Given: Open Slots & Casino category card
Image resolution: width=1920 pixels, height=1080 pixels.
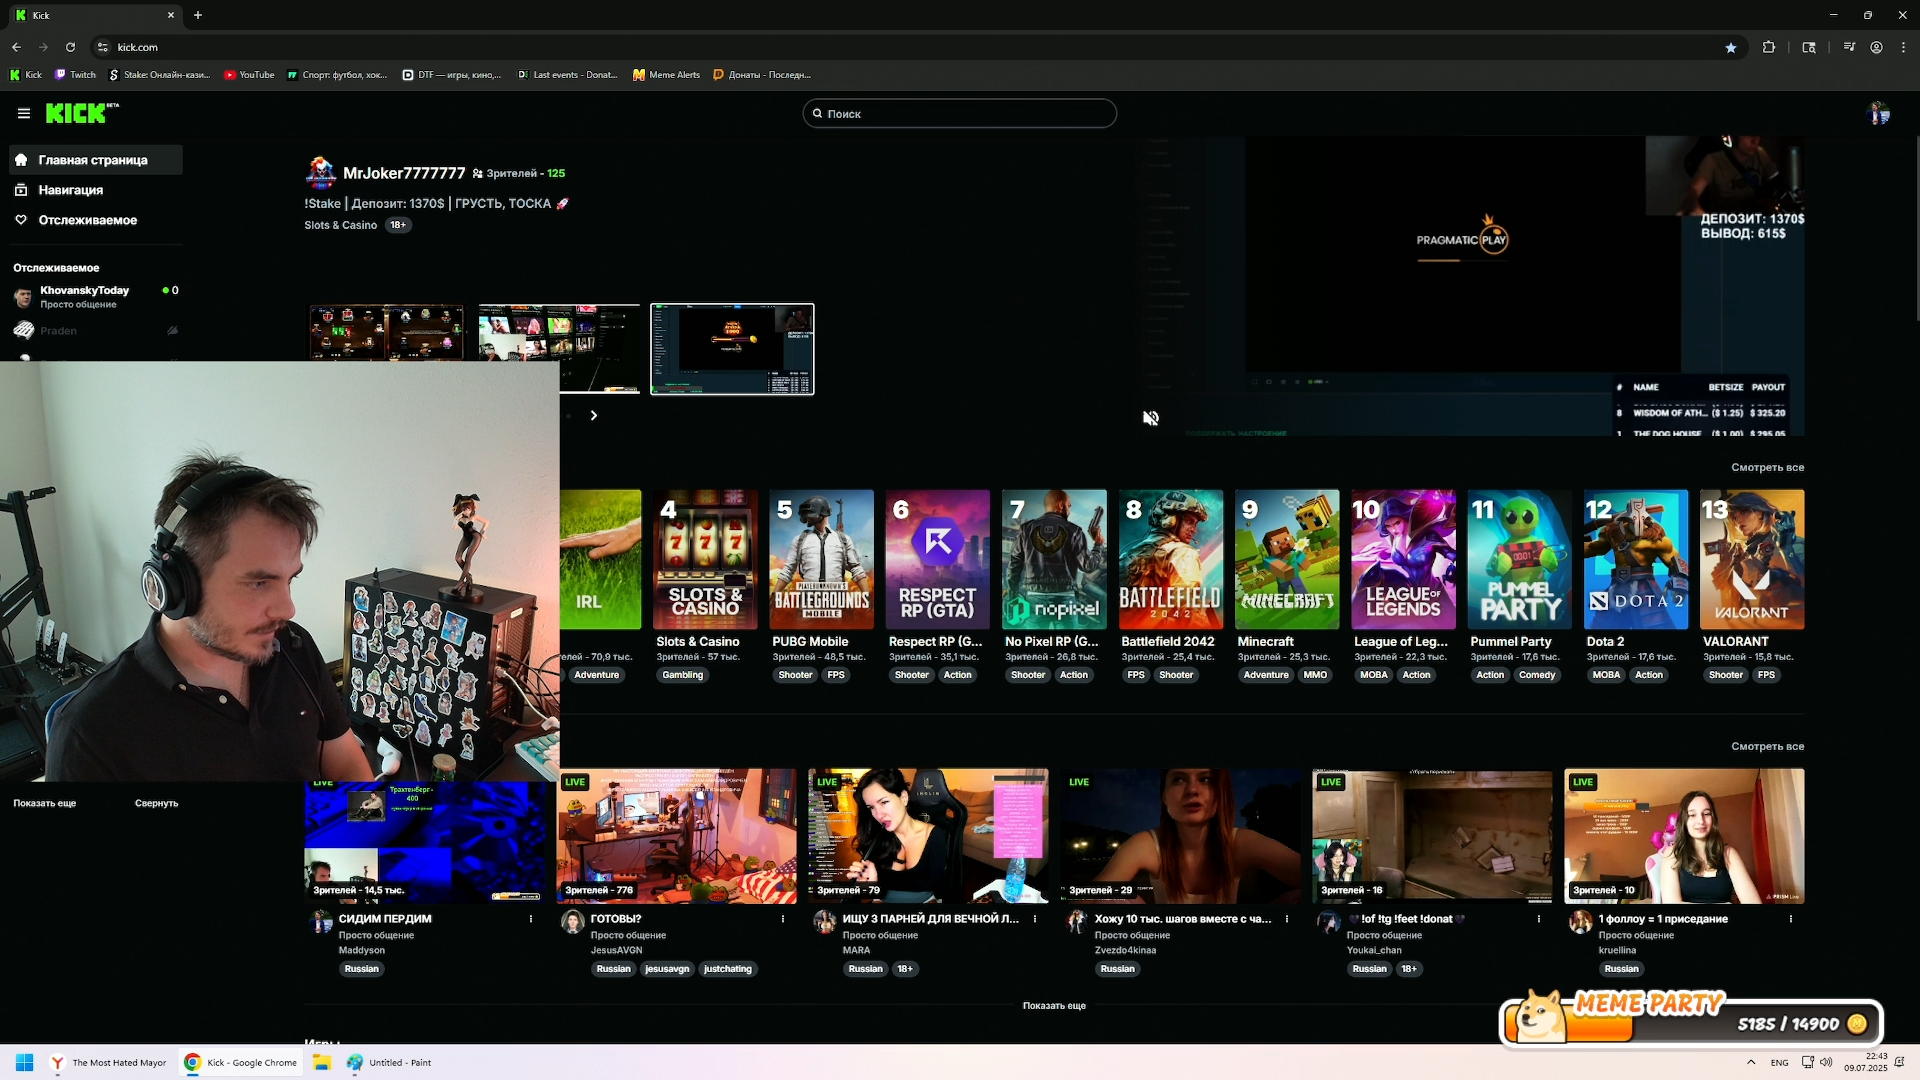Looking at the screenshot, I should [x=705, y=560].
